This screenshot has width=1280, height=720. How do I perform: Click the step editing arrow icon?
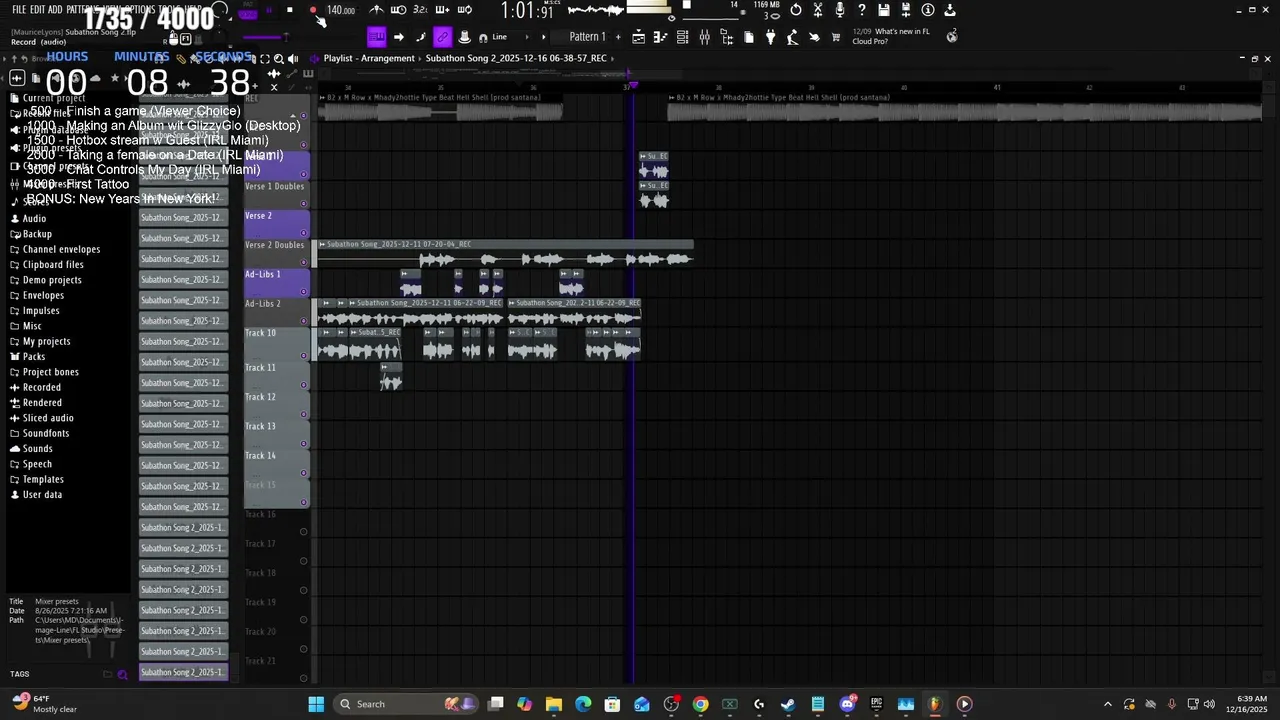[398, 37]
